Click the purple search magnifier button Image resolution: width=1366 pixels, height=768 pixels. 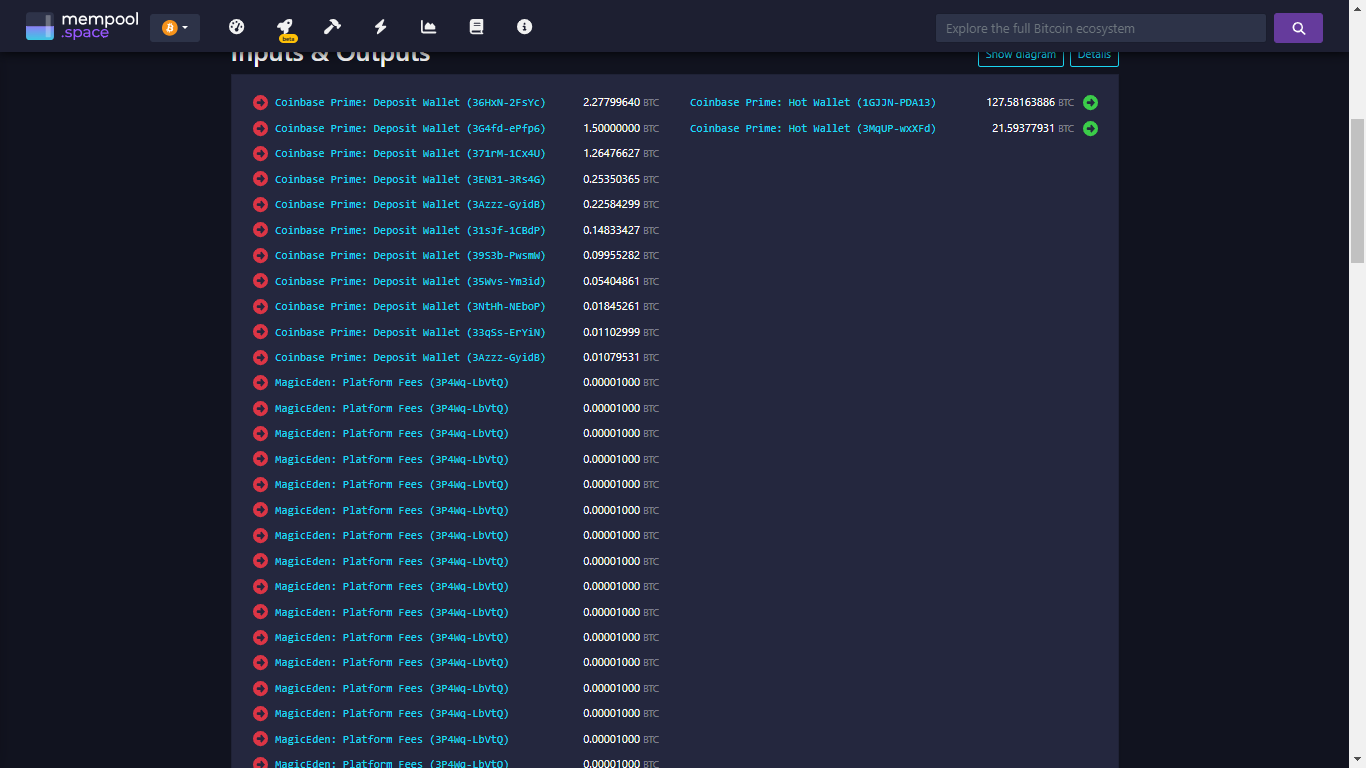1298,28
